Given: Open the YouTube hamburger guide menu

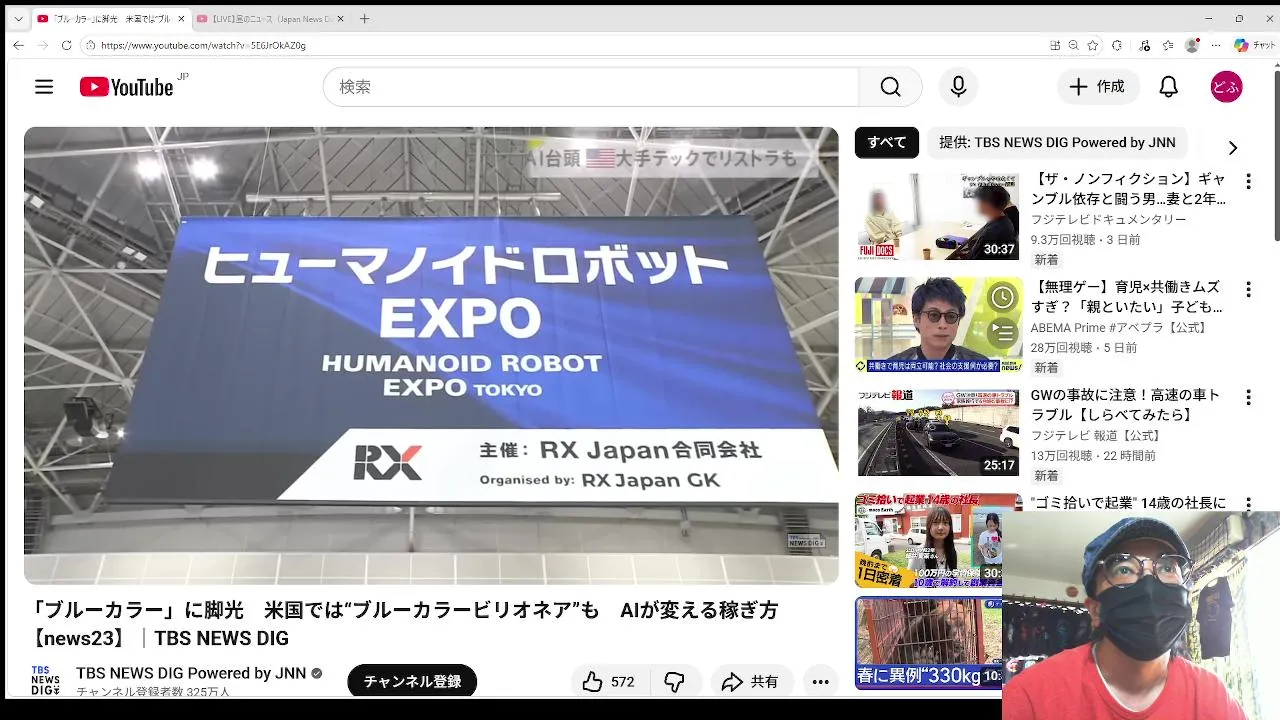Looking at the screenshot, I should coord(44,87).
